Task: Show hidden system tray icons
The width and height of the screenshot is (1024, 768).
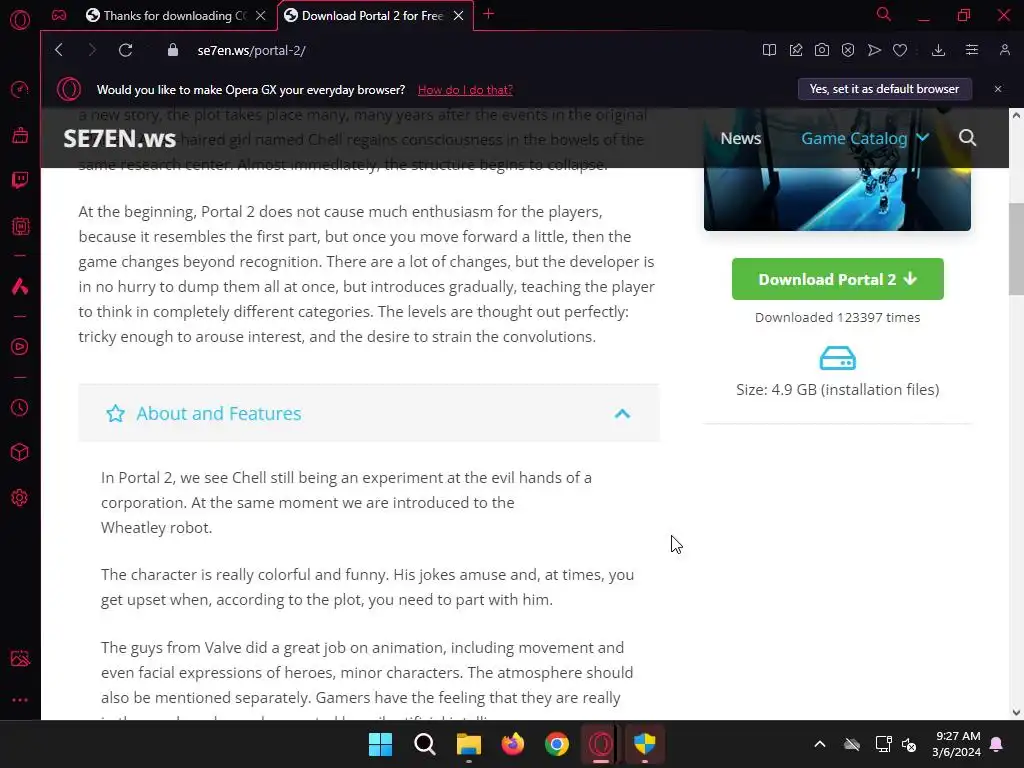Action: tap(820, 744)
